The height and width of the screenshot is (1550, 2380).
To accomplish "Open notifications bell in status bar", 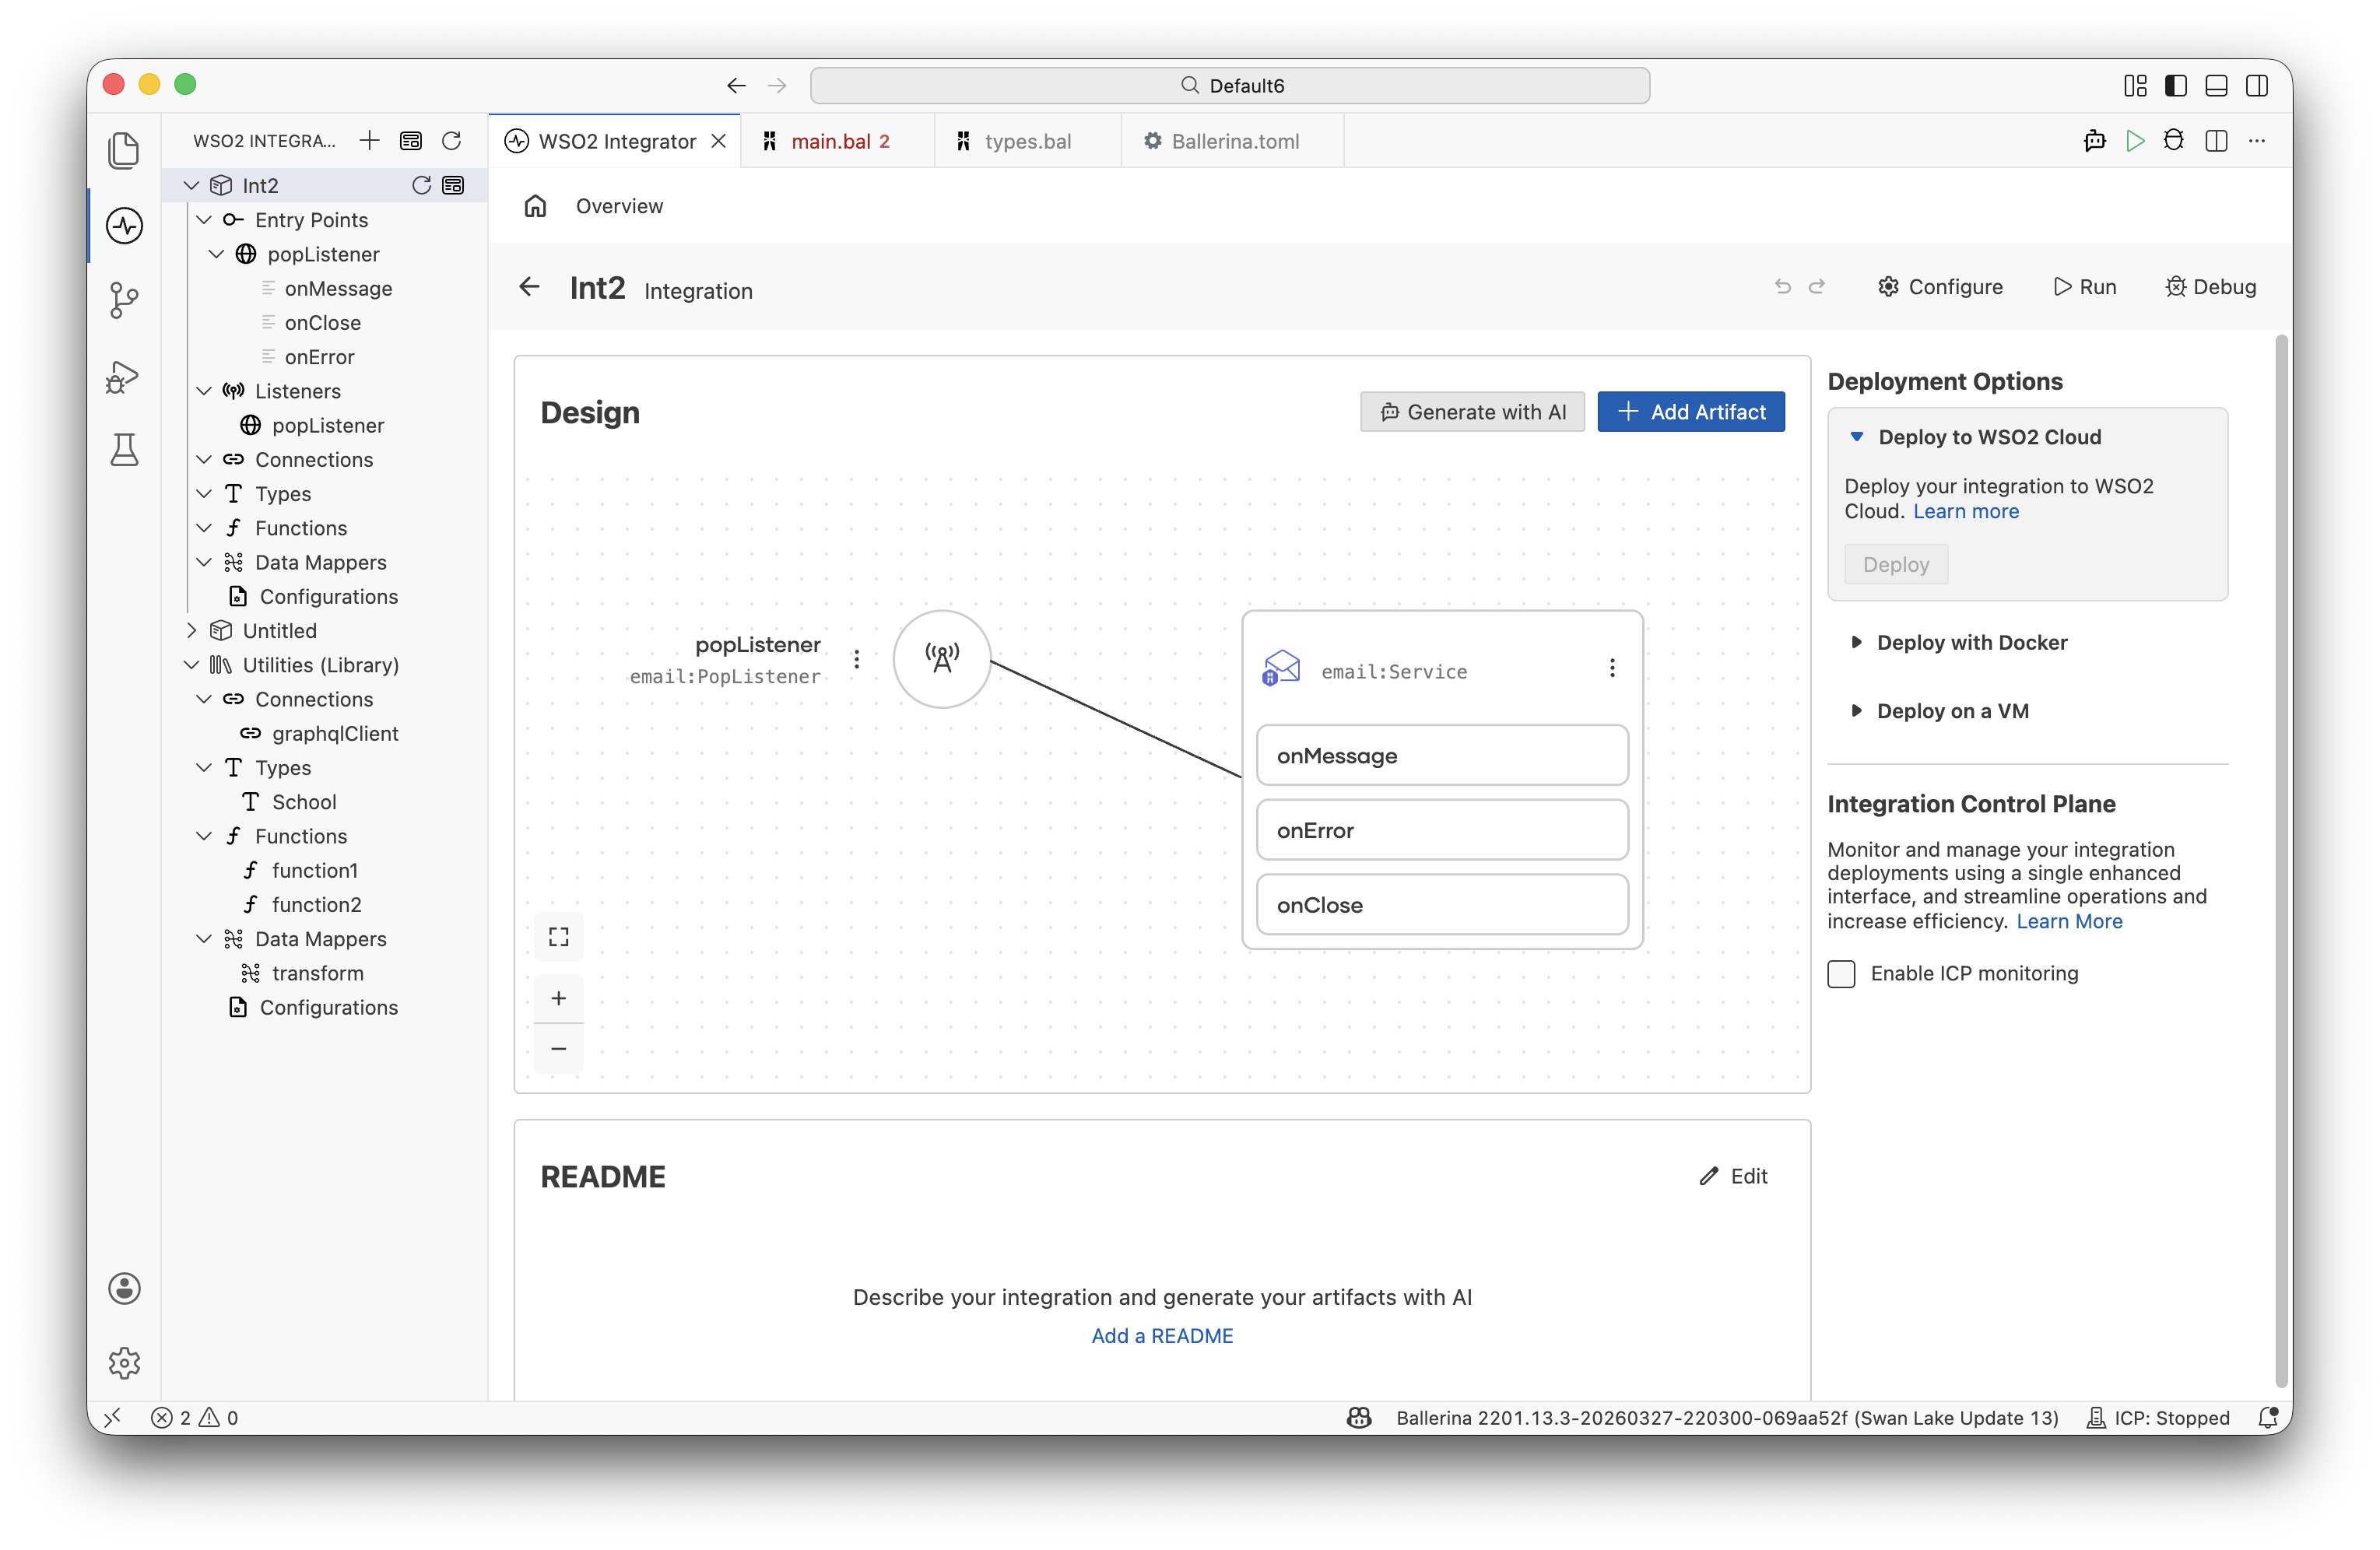I will (x=2268, y=1417).
